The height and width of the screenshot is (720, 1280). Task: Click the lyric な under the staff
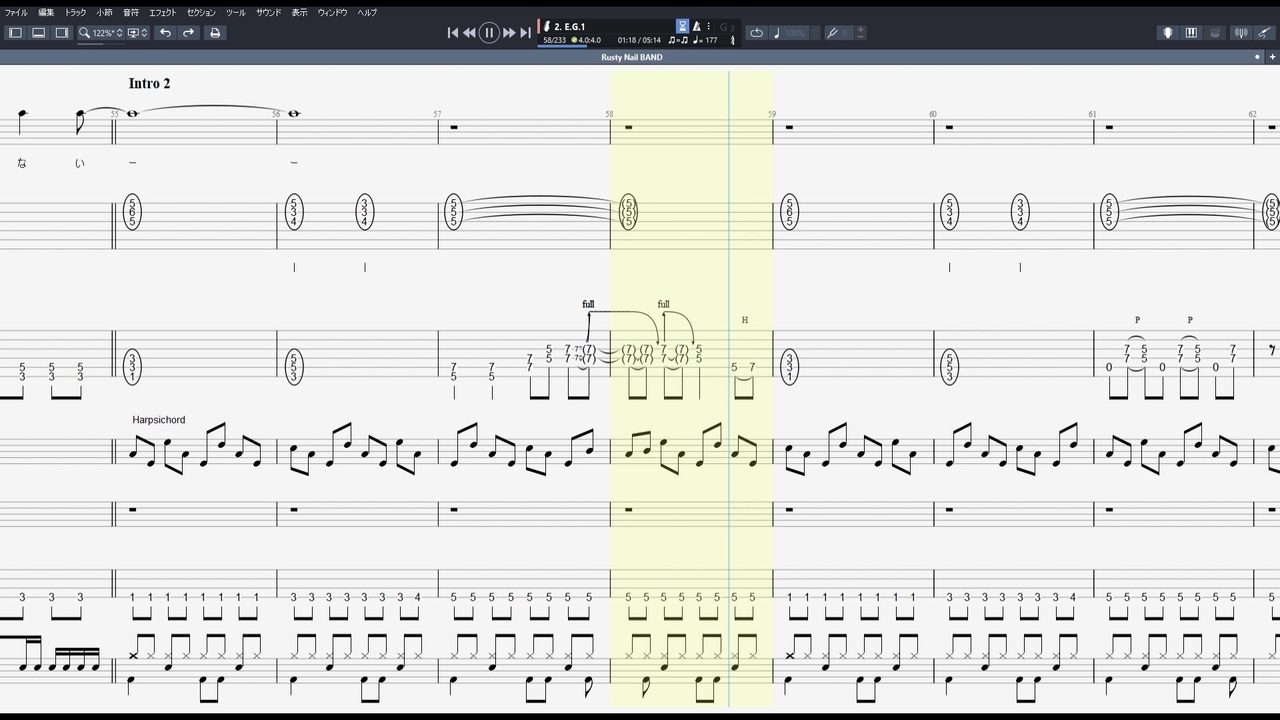pyautogui.click(x=22, y=163)
